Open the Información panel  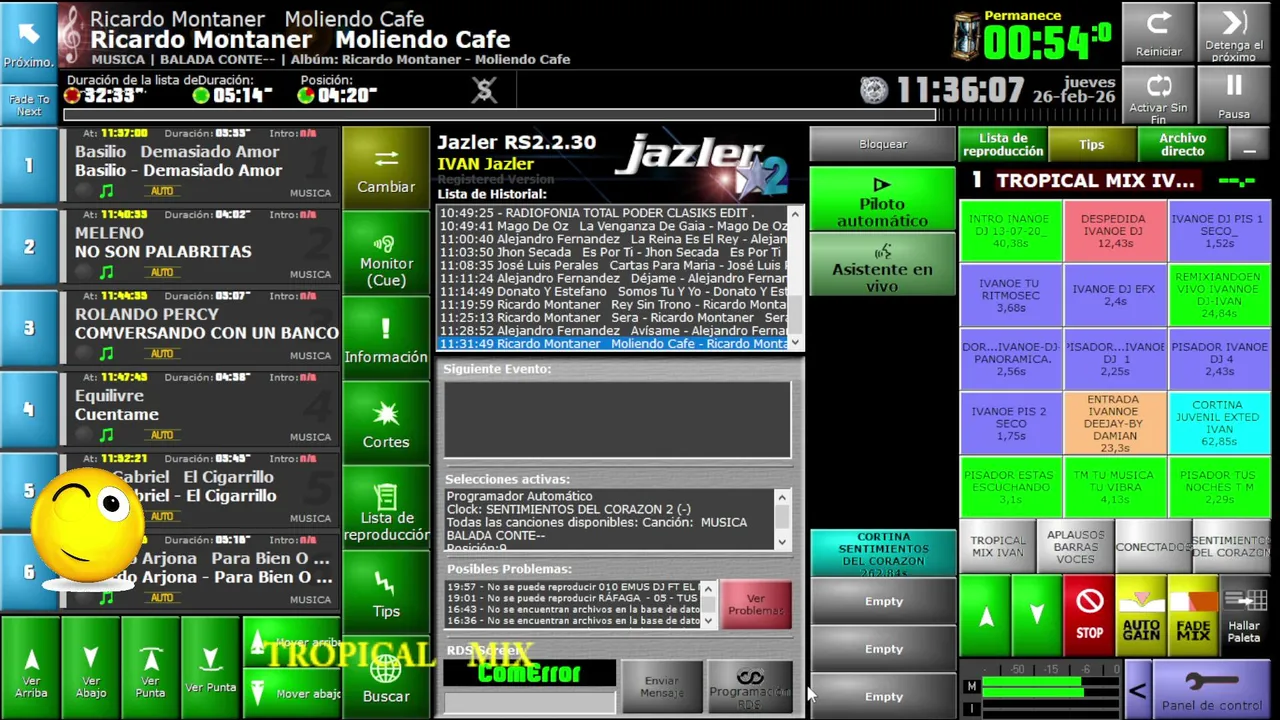click(386, 338)
